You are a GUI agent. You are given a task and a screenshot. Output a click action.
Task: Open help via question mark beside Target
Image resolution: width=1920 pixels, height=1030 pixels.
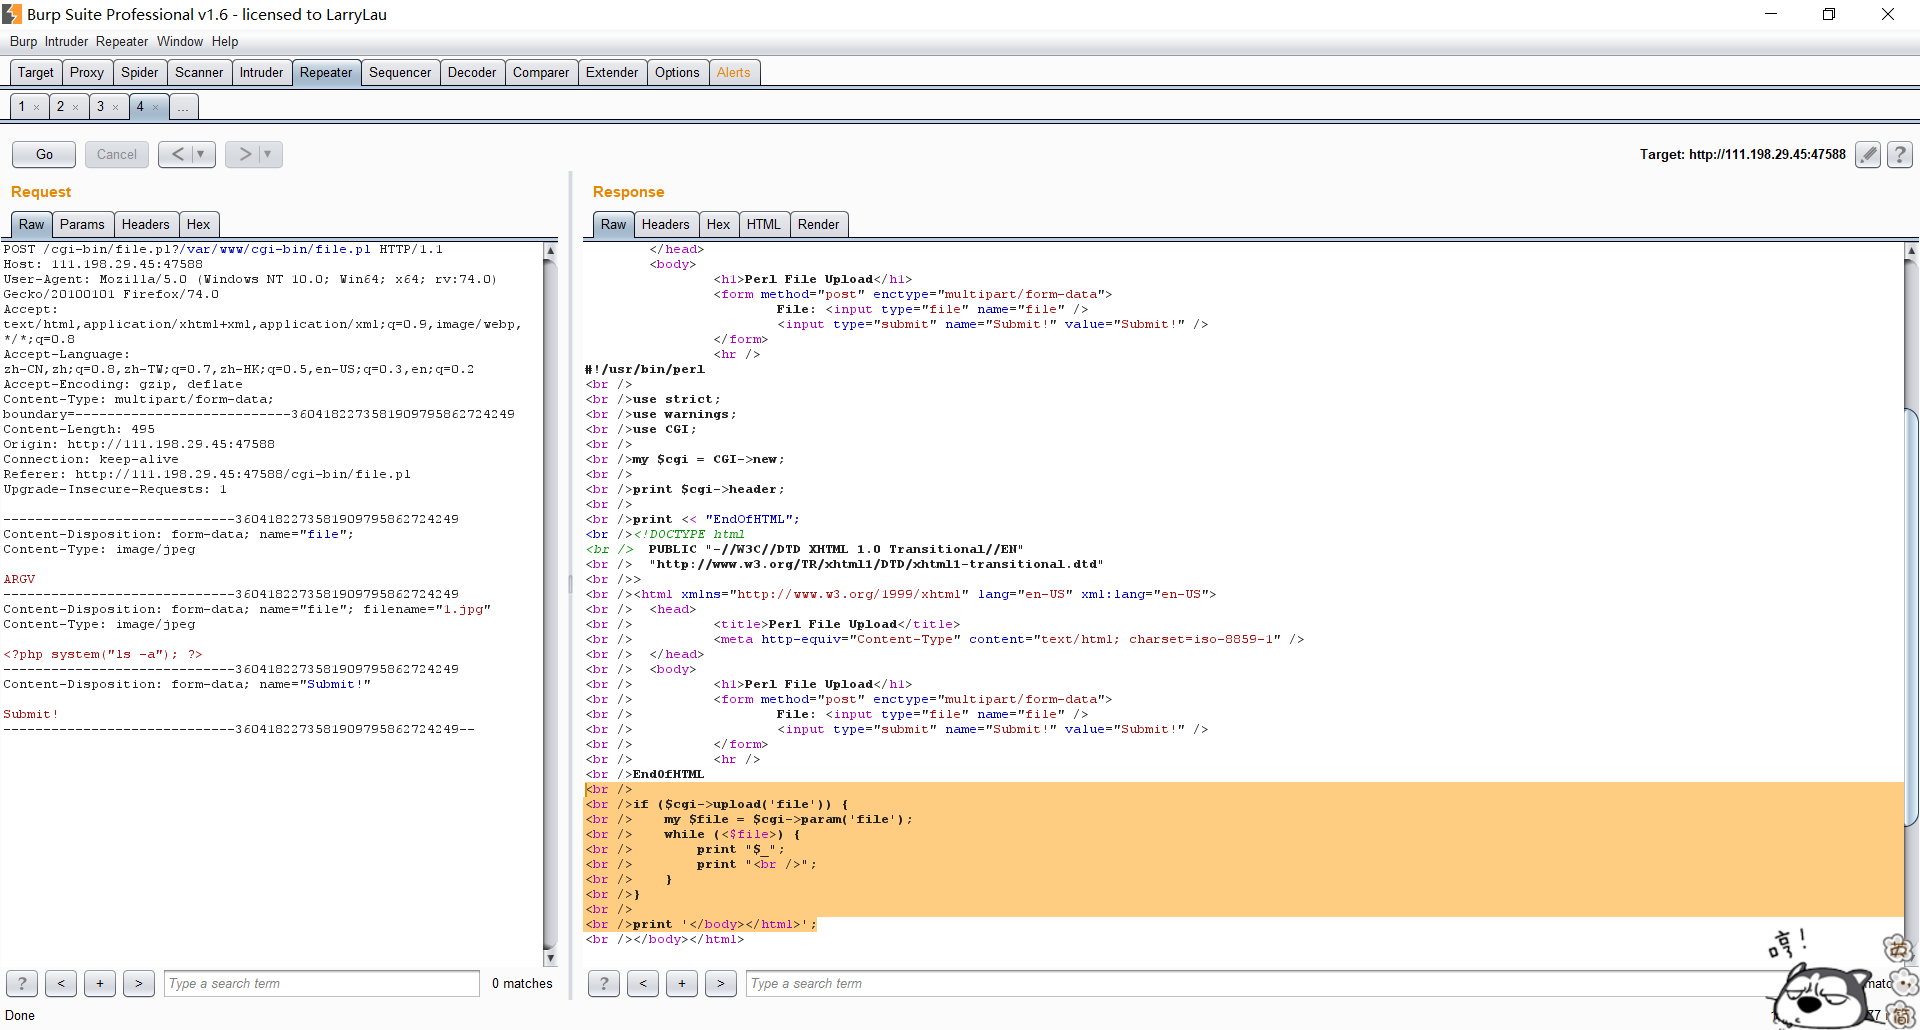(x=1900, y=154)
